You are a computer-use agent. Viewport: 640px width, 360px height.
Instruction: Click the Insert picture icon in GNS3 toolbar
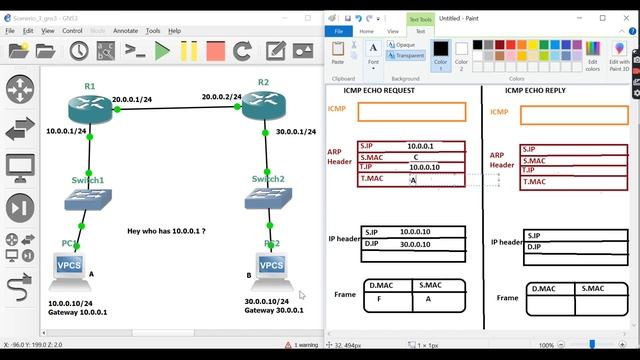(303, 51)
